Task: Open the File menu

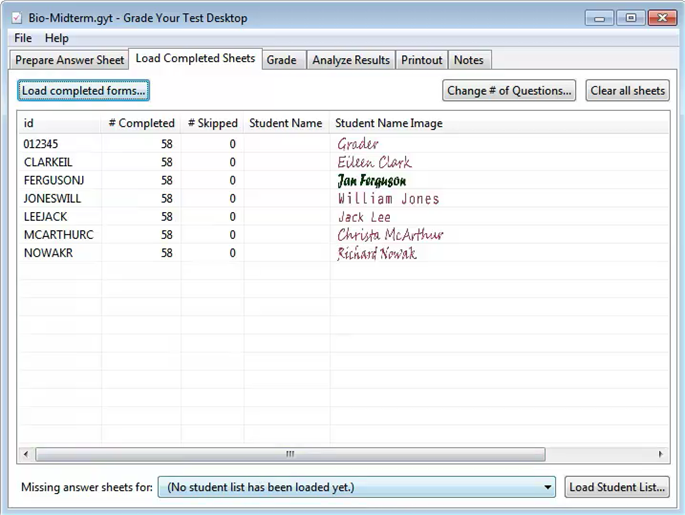Action: (x=22, y=38)
